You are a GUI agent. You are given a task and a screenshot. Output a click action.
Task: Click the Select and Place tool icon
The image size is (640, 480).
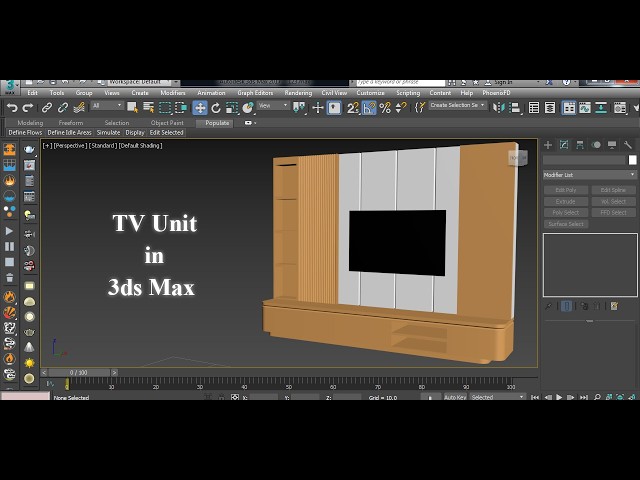click(x=248, y=108)
